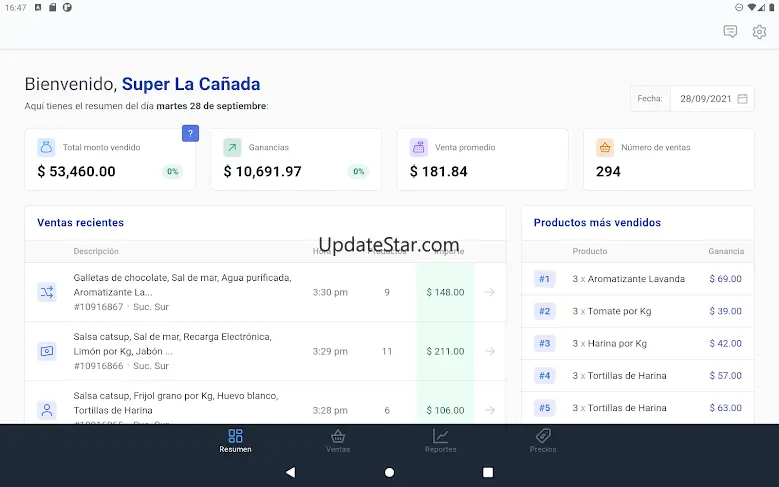779x487 pixels.
Task: Click the cash icon of sale #10916866
Action: click(x=47, y=351)
